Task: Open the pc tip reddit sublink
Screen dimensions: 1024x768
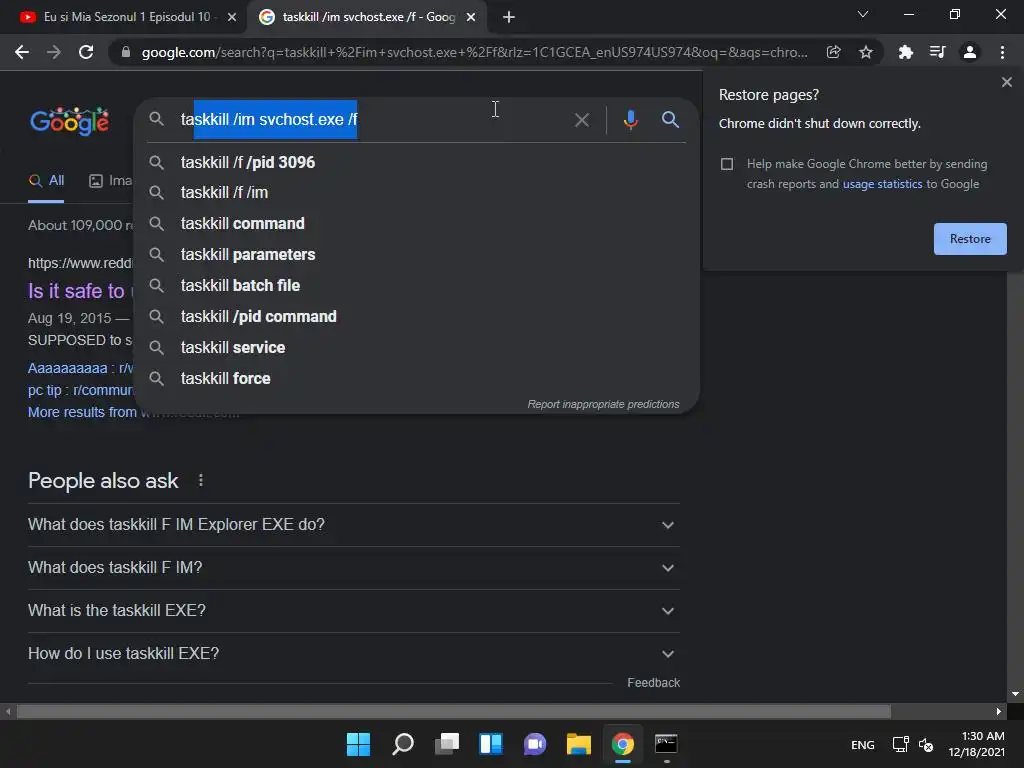Action: coord(80,390)
